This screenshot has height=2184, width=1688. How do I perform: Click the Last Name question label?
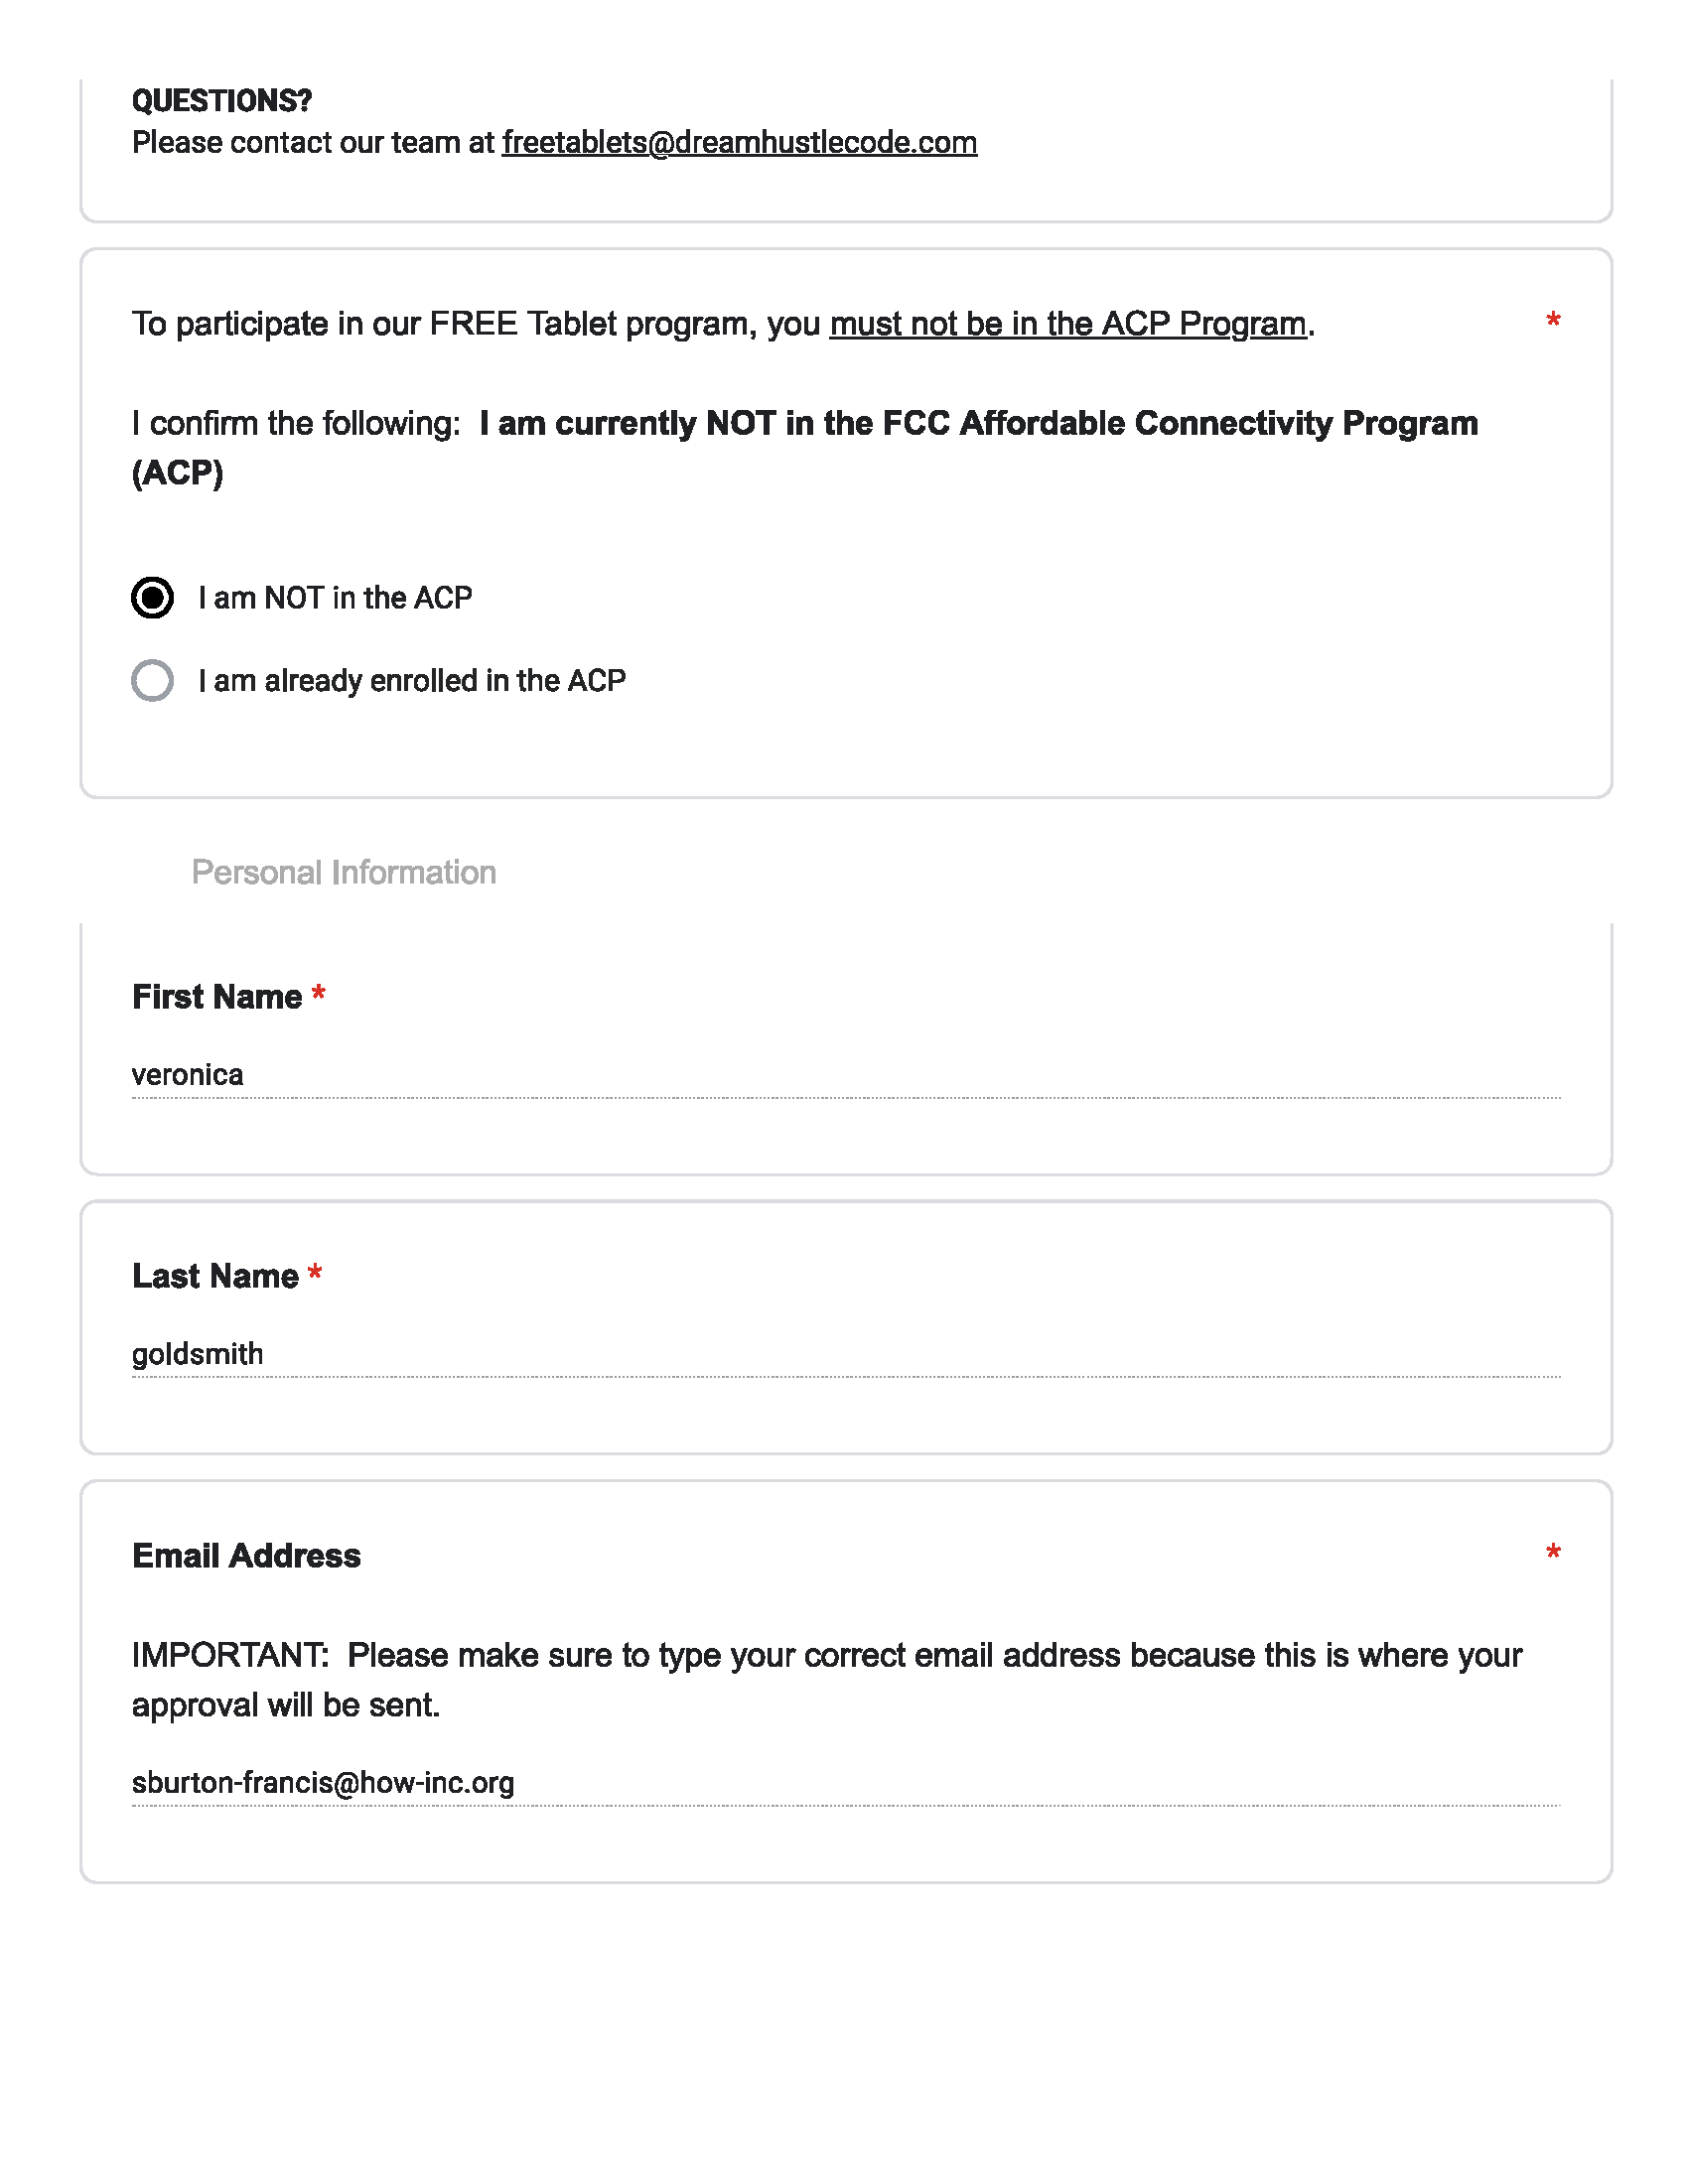tap(215, 1276)
